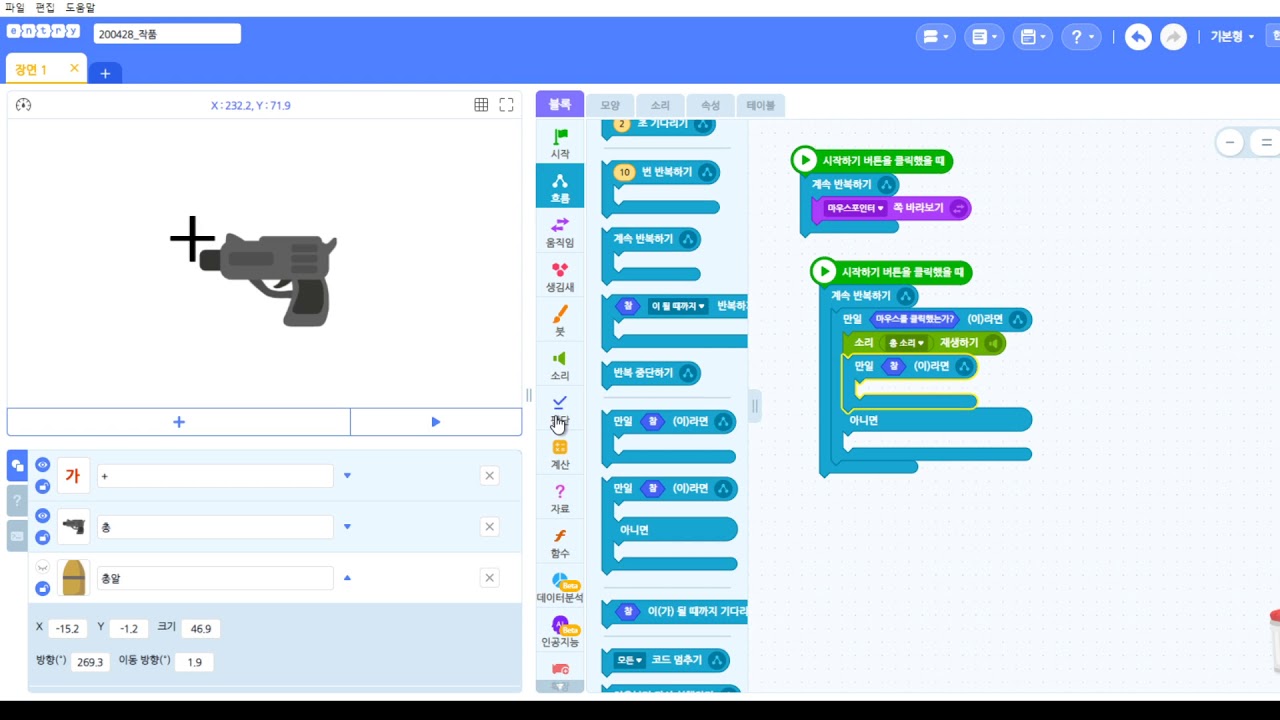Switch to the 소리 (Sound) tab
Screen dimensions: 1280x720
(x=660, y=105)
